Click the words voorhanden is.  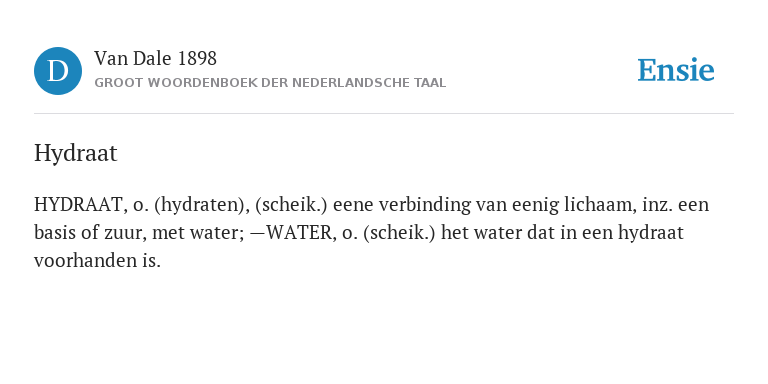point(97,260)
